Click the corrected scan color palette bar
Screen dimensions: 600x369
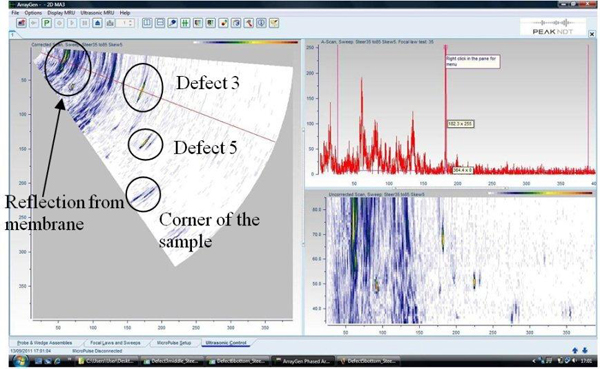(246, 42)
